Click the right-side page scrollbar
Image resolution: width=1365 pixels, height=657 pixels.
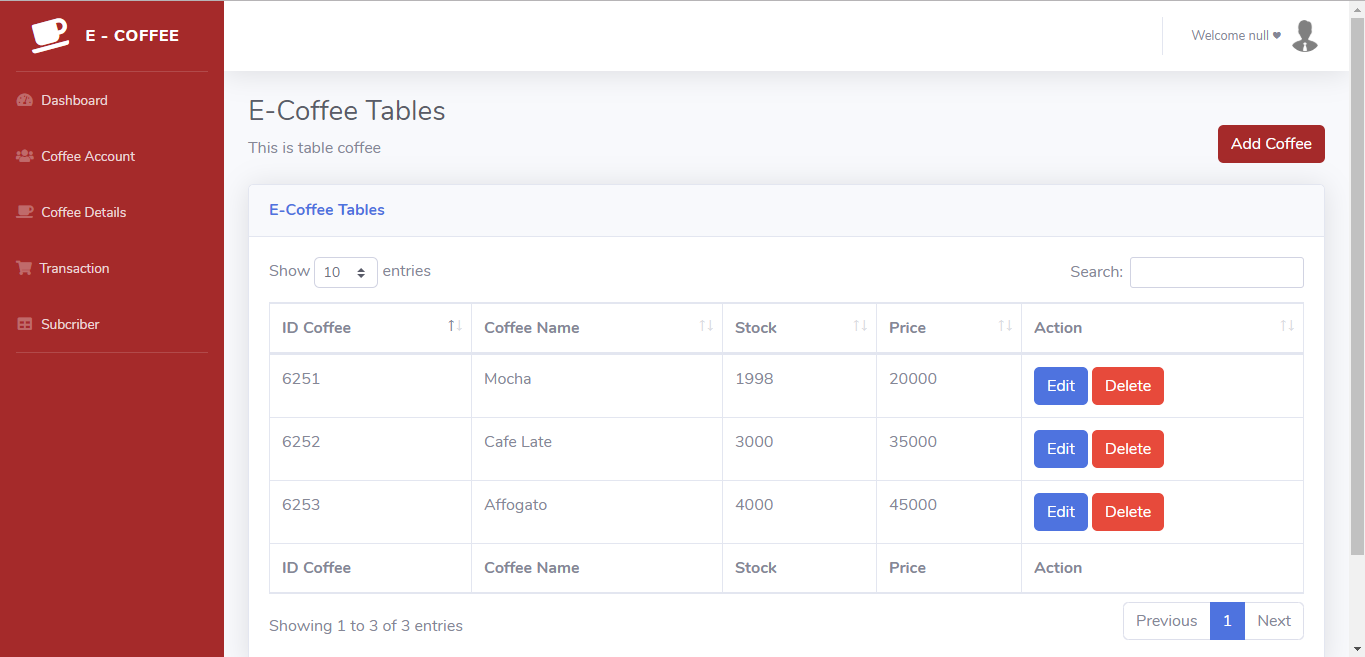coord(1358,300)
